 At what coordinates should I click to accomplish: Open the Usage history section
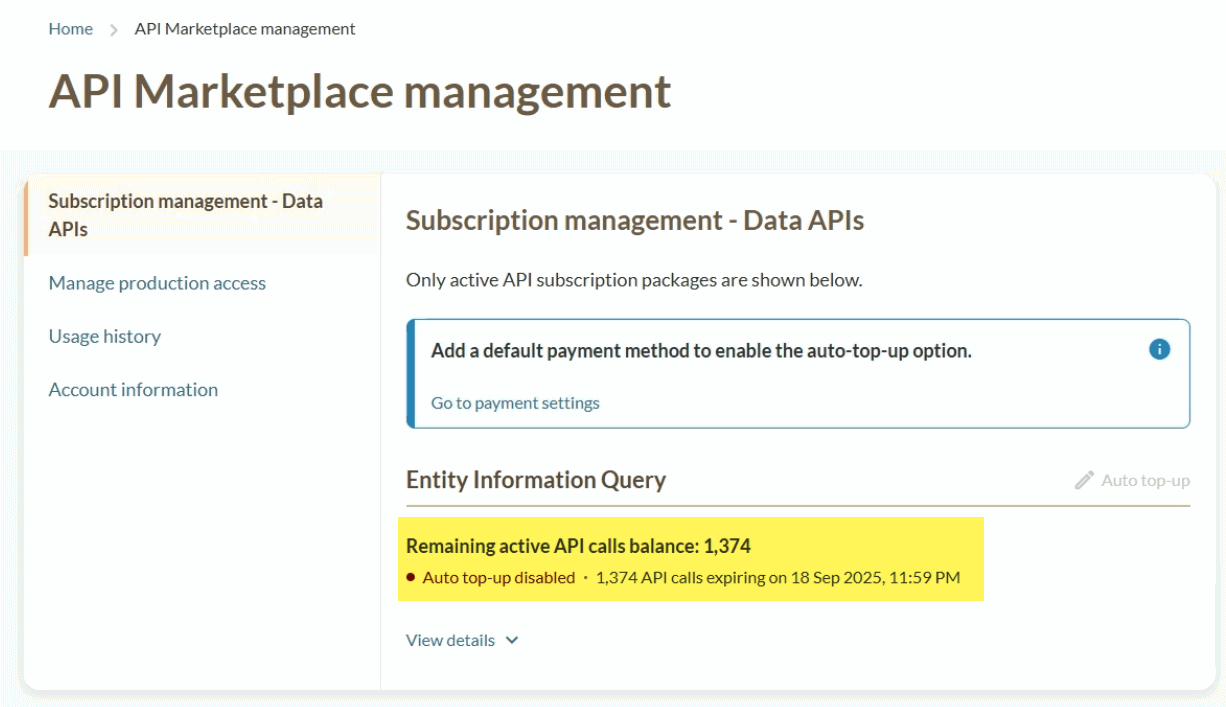pos(105,336)
